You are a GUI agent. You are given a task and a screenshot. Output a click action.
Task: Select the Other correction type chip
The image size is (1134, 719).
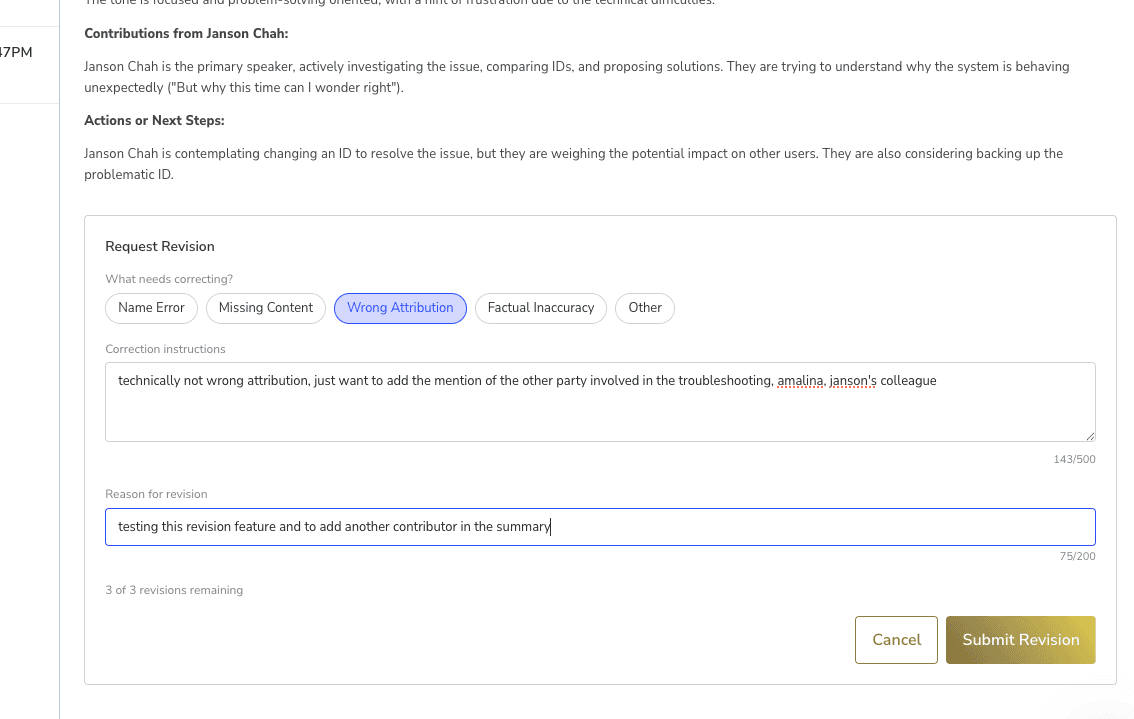coord(645,308)
